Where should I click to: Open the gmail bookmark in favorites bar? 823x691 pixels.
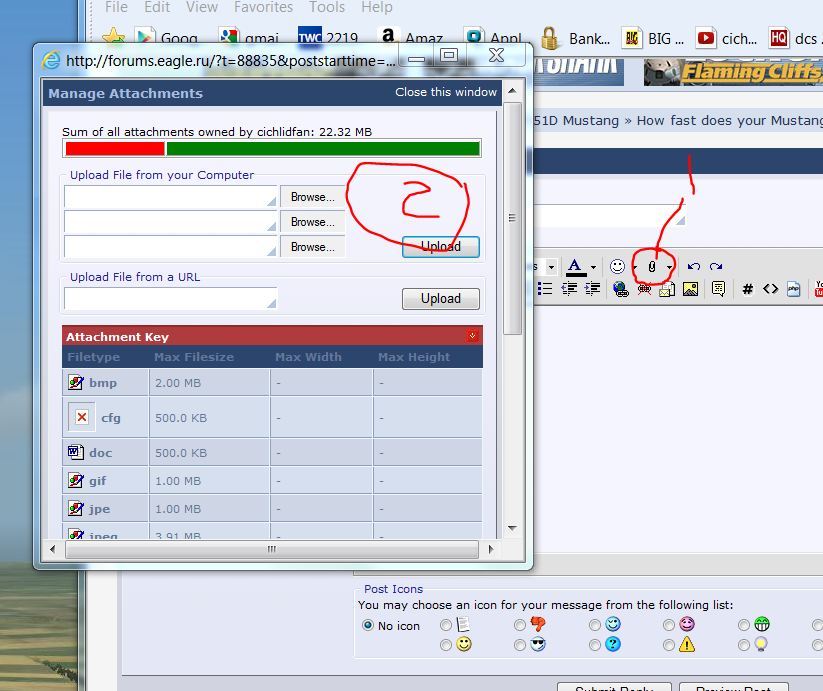click(249, 38)
